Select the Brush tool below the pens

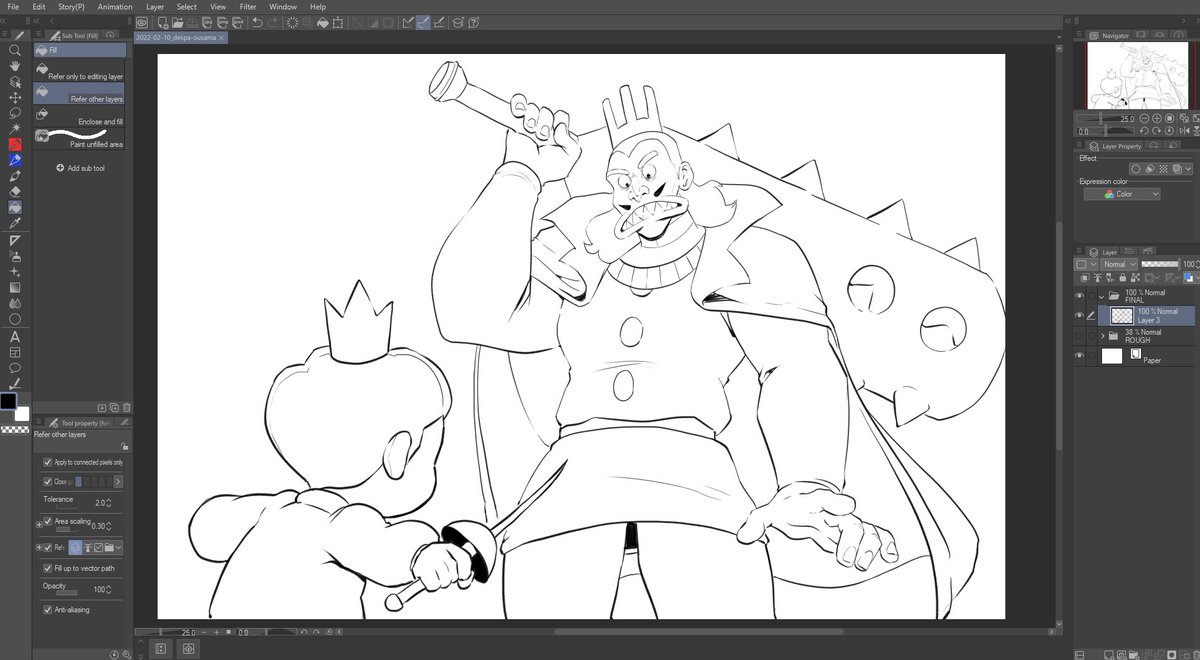tap(15, 176)
